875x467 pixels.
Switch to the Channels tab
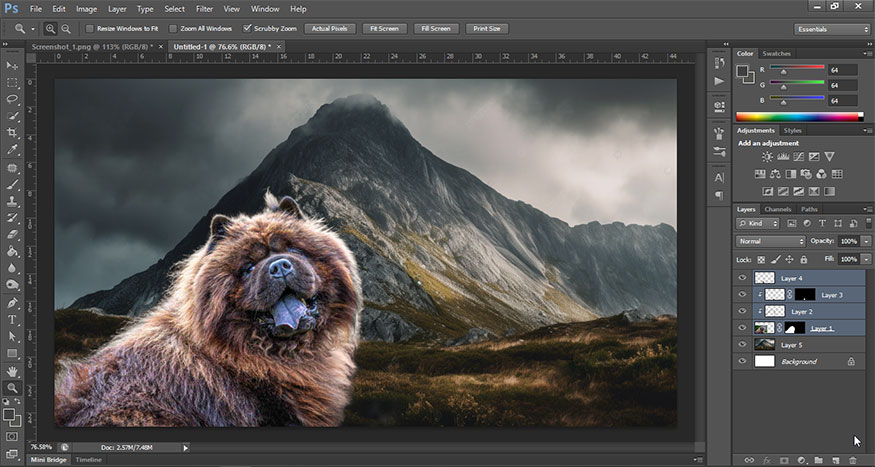pos(778,209)
